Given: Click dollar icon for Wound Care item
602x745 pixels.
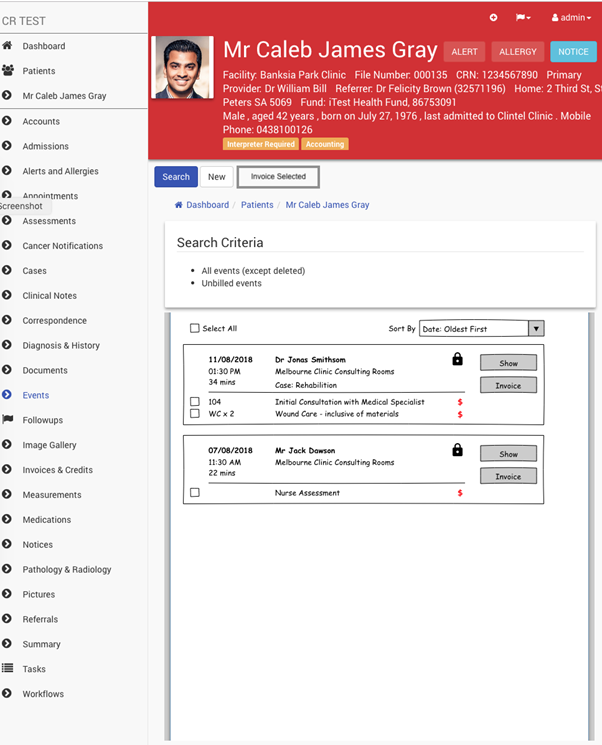Looking at the screenshot, I should pyautogui.click(x=460, y=414).
